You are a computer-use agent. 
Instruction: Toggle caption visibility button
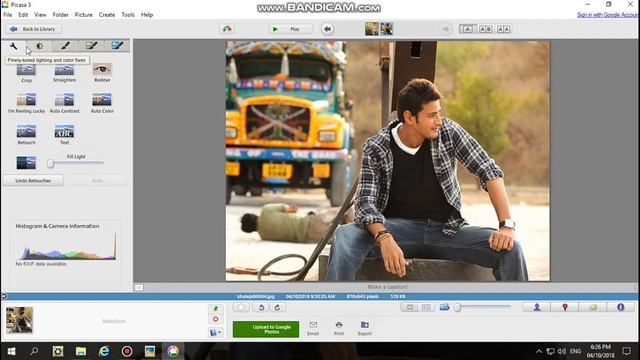click(x=139, y=287)
